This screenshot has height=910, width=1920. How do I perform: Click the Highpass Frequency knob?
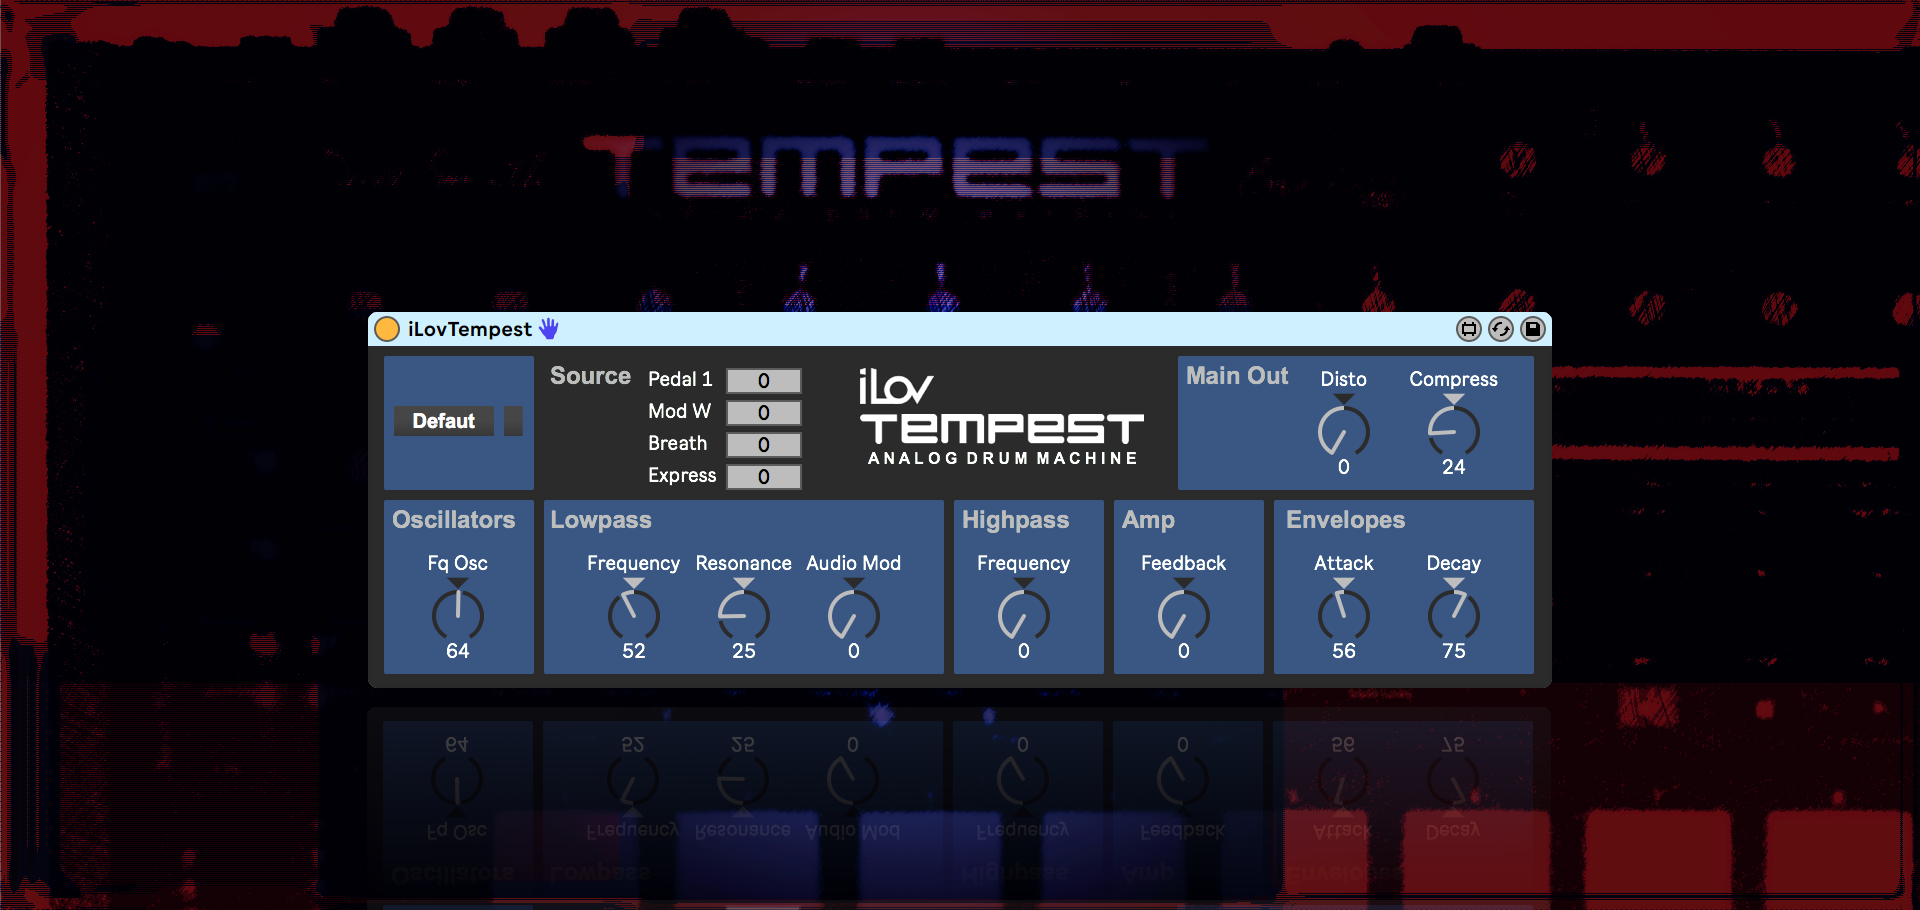[x=1023, y=615]
